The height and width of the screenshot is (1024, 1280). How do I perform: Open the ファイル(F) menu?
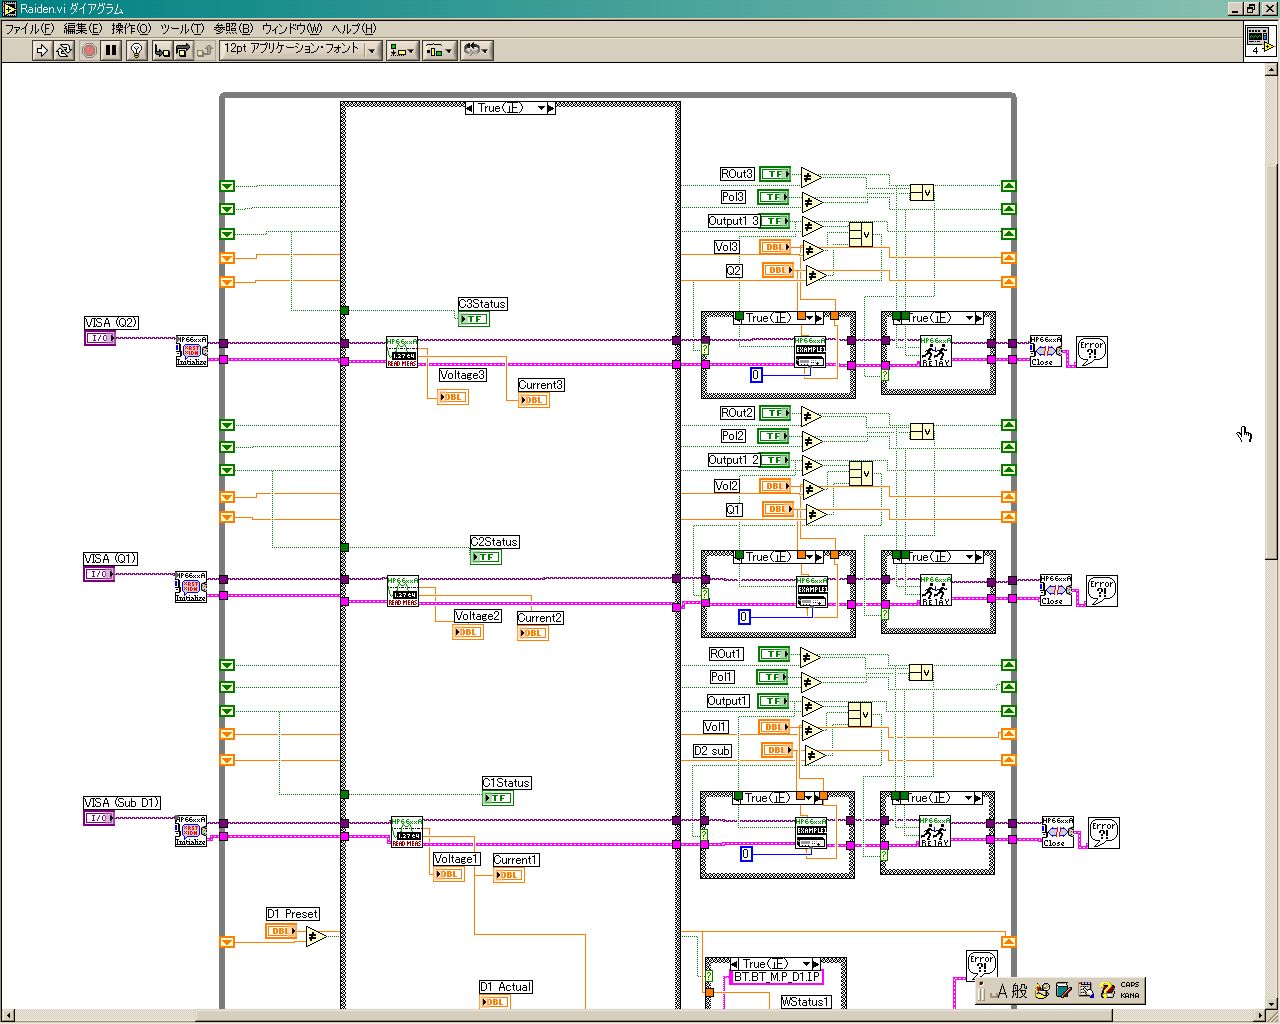pyautogui.click(x=29, y=29)
